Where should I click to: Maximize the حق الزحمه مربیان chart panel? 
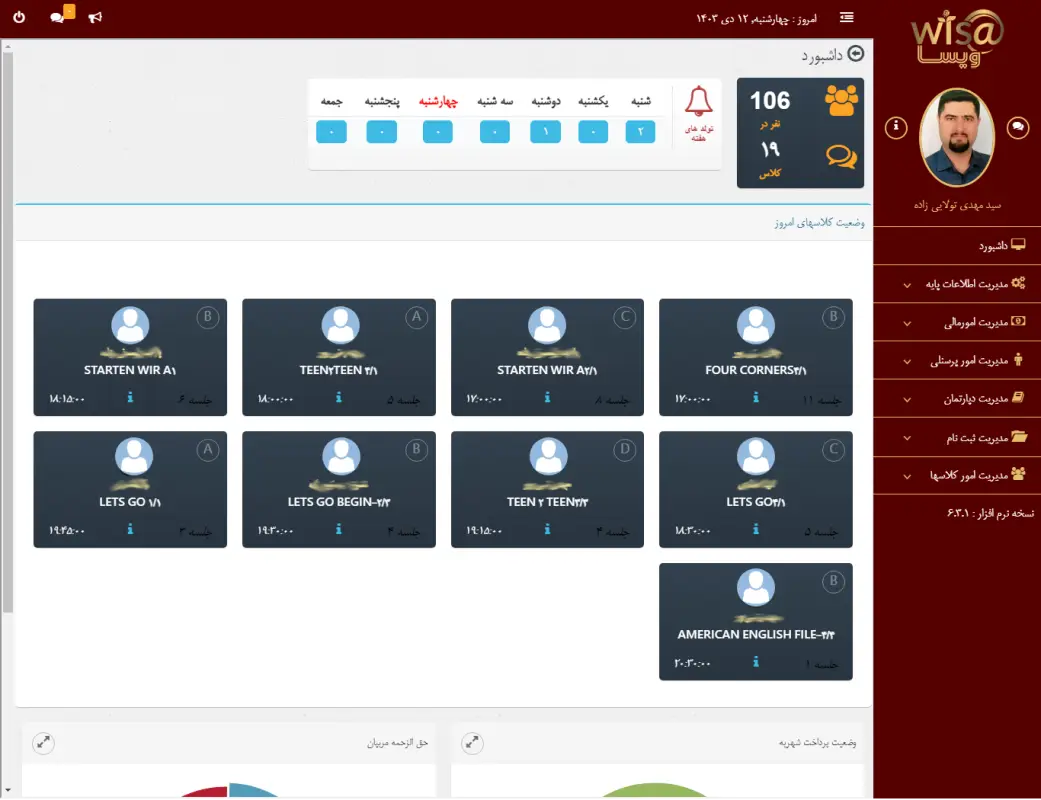[43, 743]
